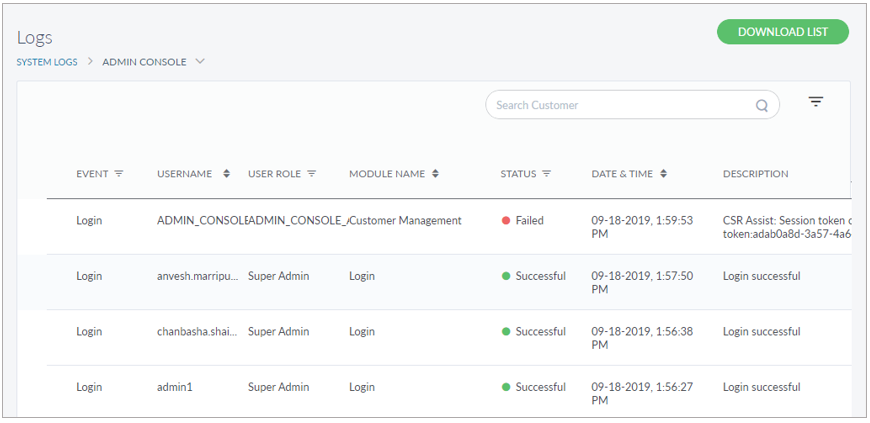Select the chanbasha.shai username entry
This screenshot has width=870, height=423.
(197, 331)
